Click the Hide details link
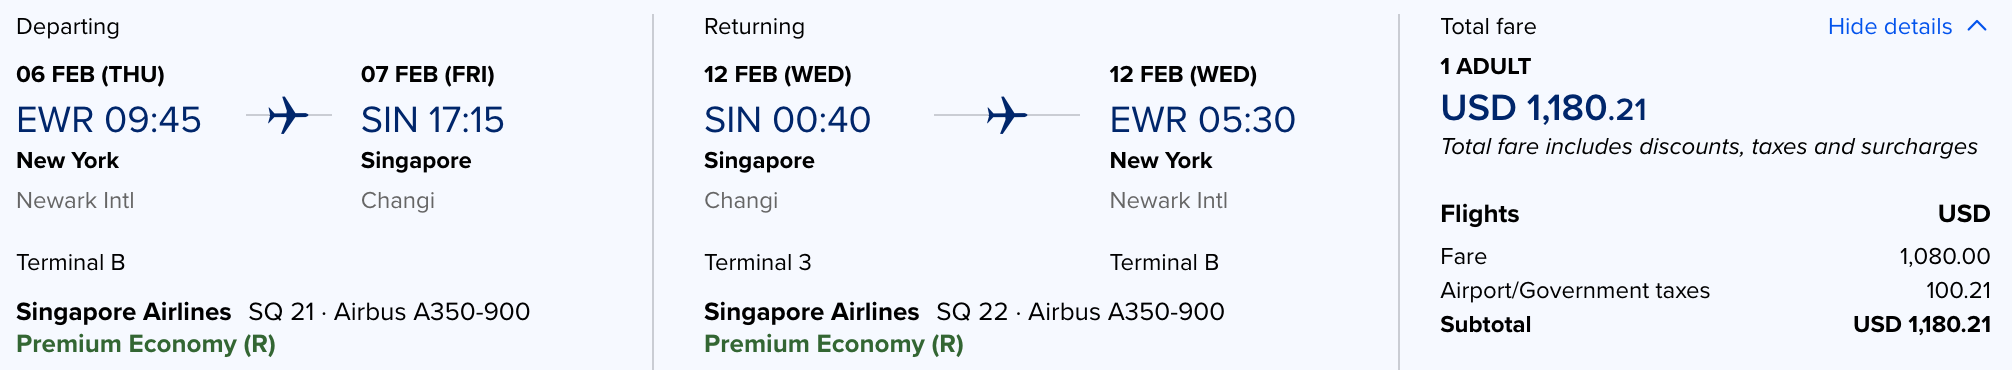2012x370 pixels. [x=1889, y=27]
